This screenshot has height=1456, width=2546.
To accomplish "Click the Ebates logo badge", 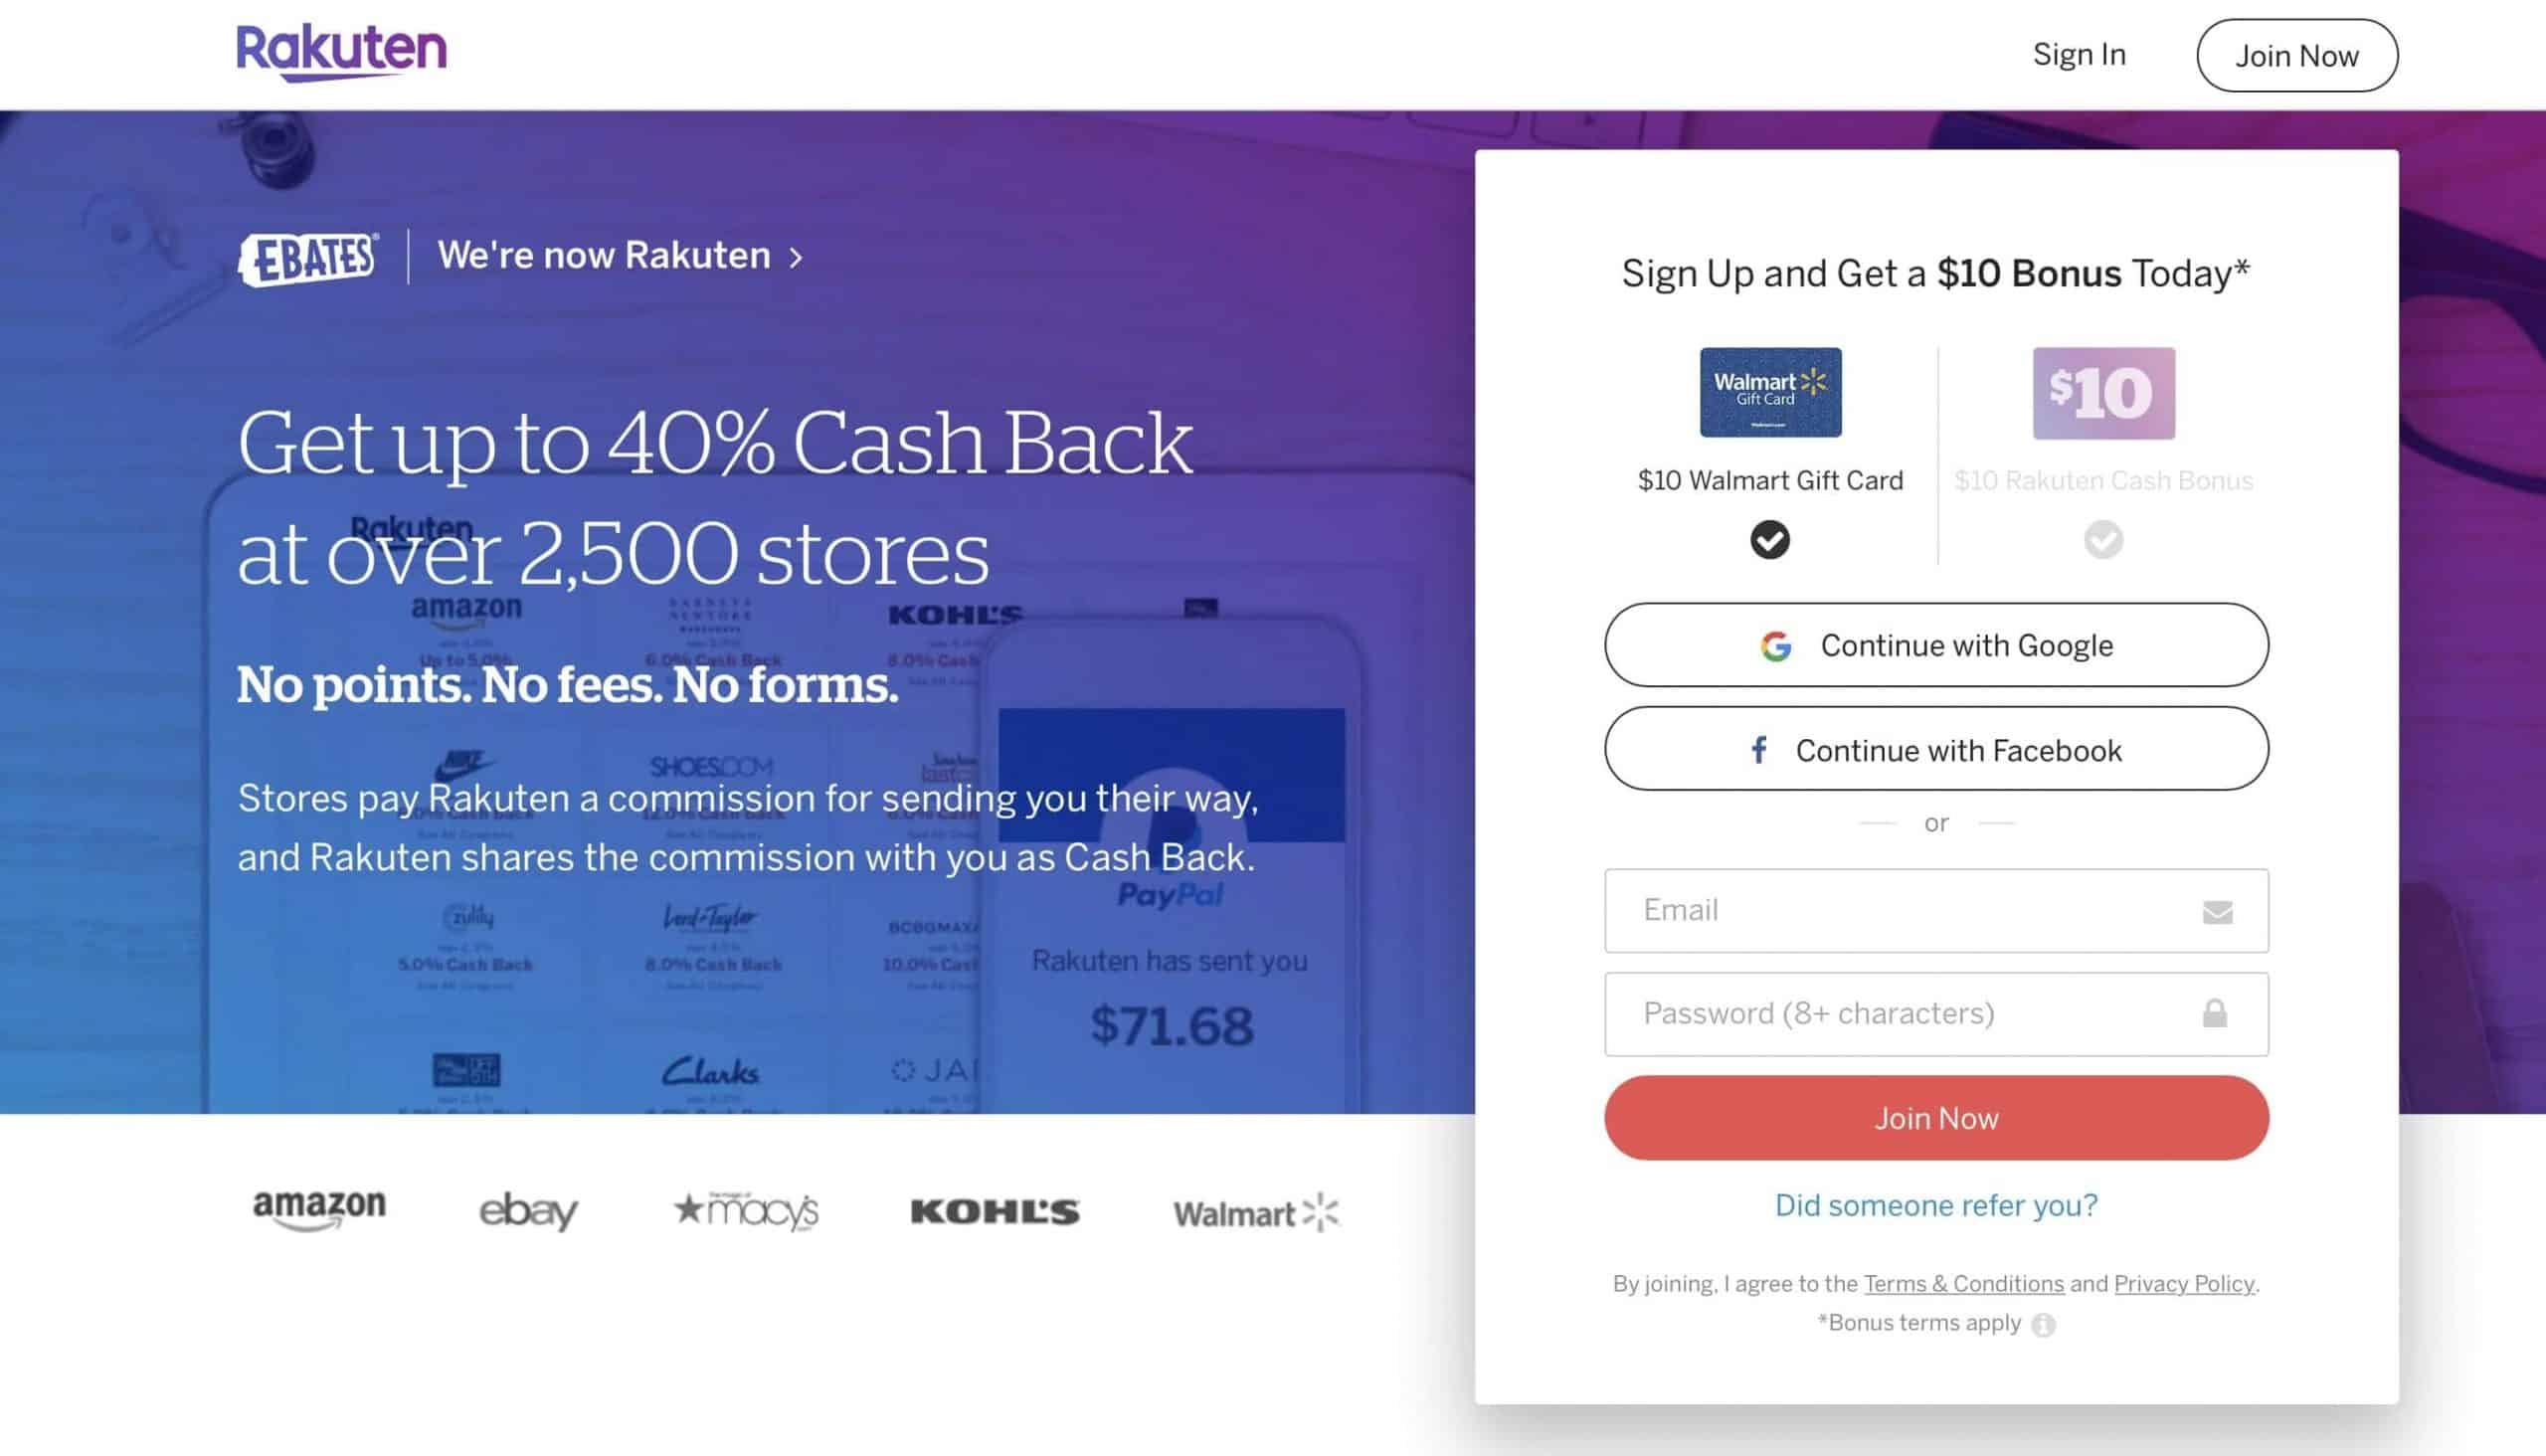I will [308, 259].
